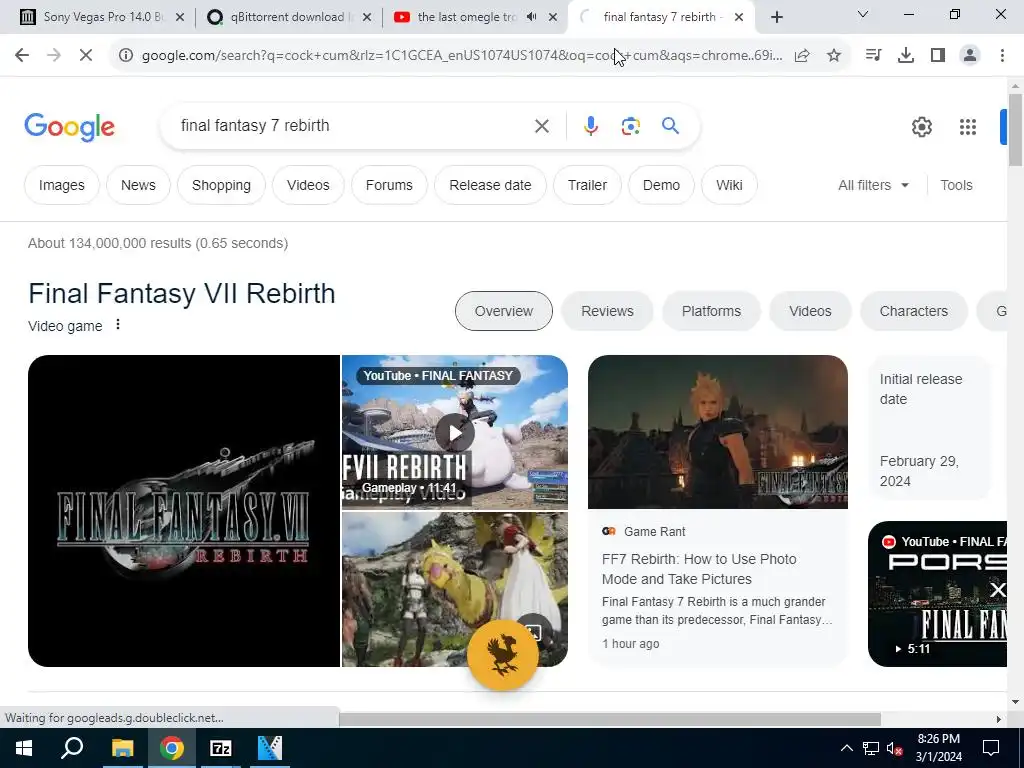Open File Explorer from taskbar

click(x=122, y=748)
